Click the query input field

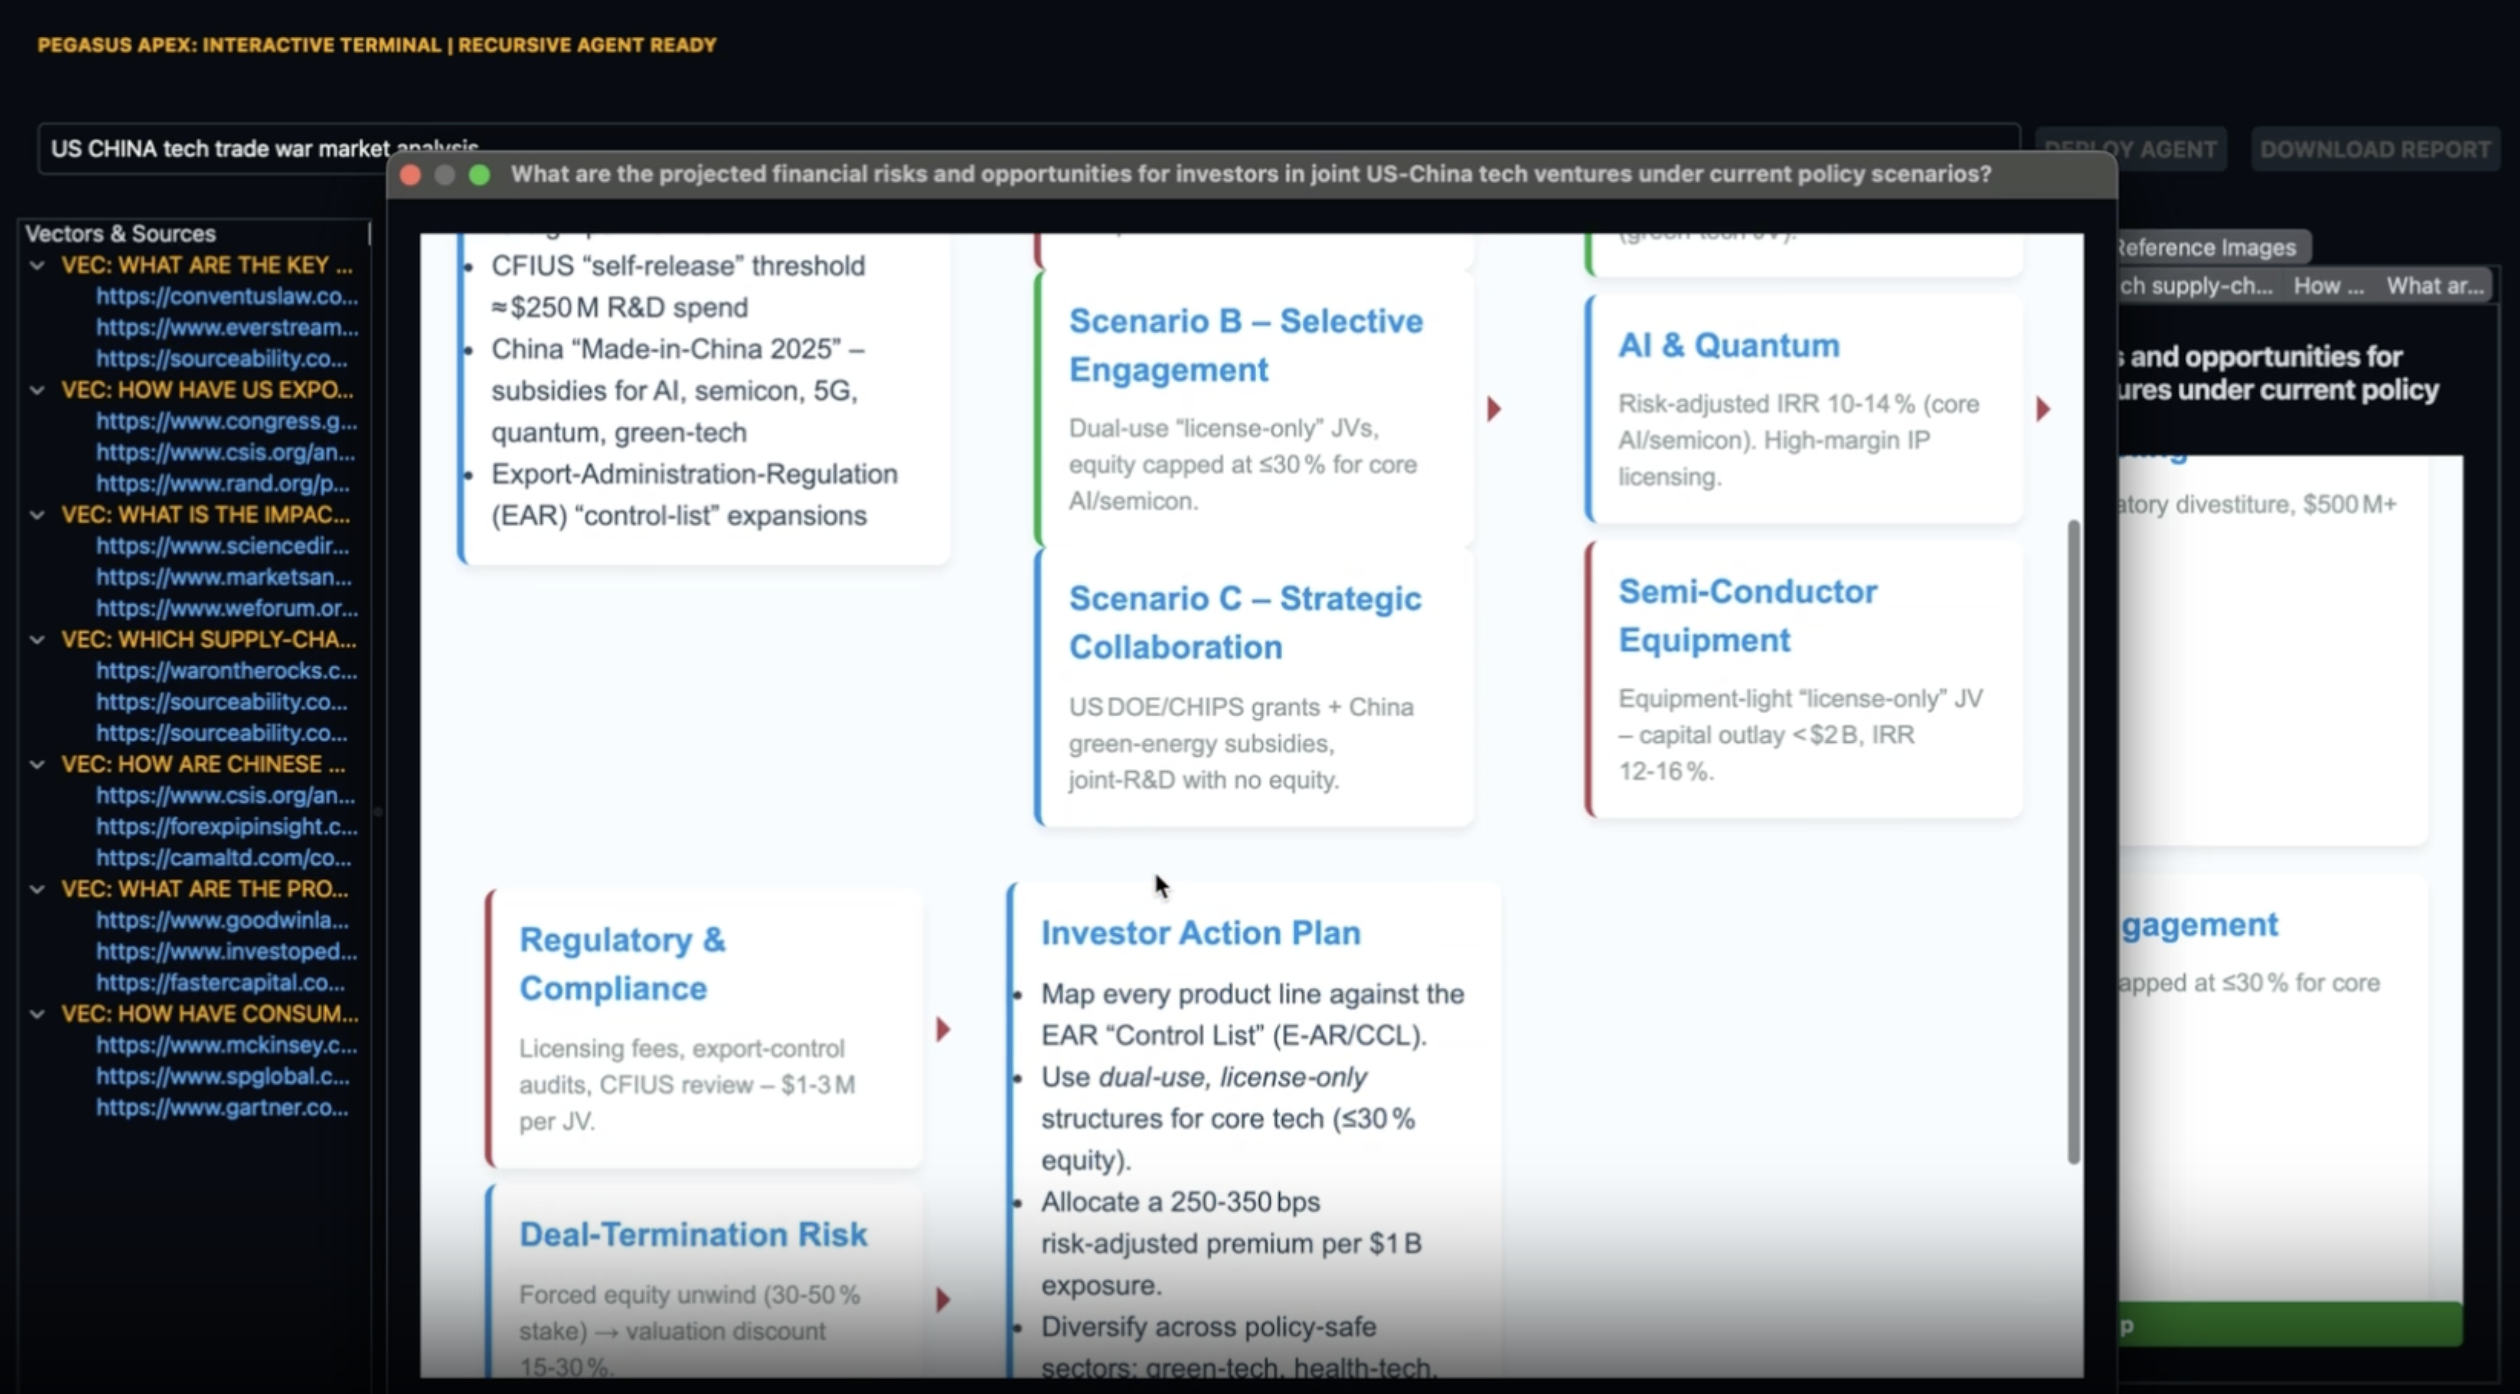pyautogui.click(x=220, y=149)
